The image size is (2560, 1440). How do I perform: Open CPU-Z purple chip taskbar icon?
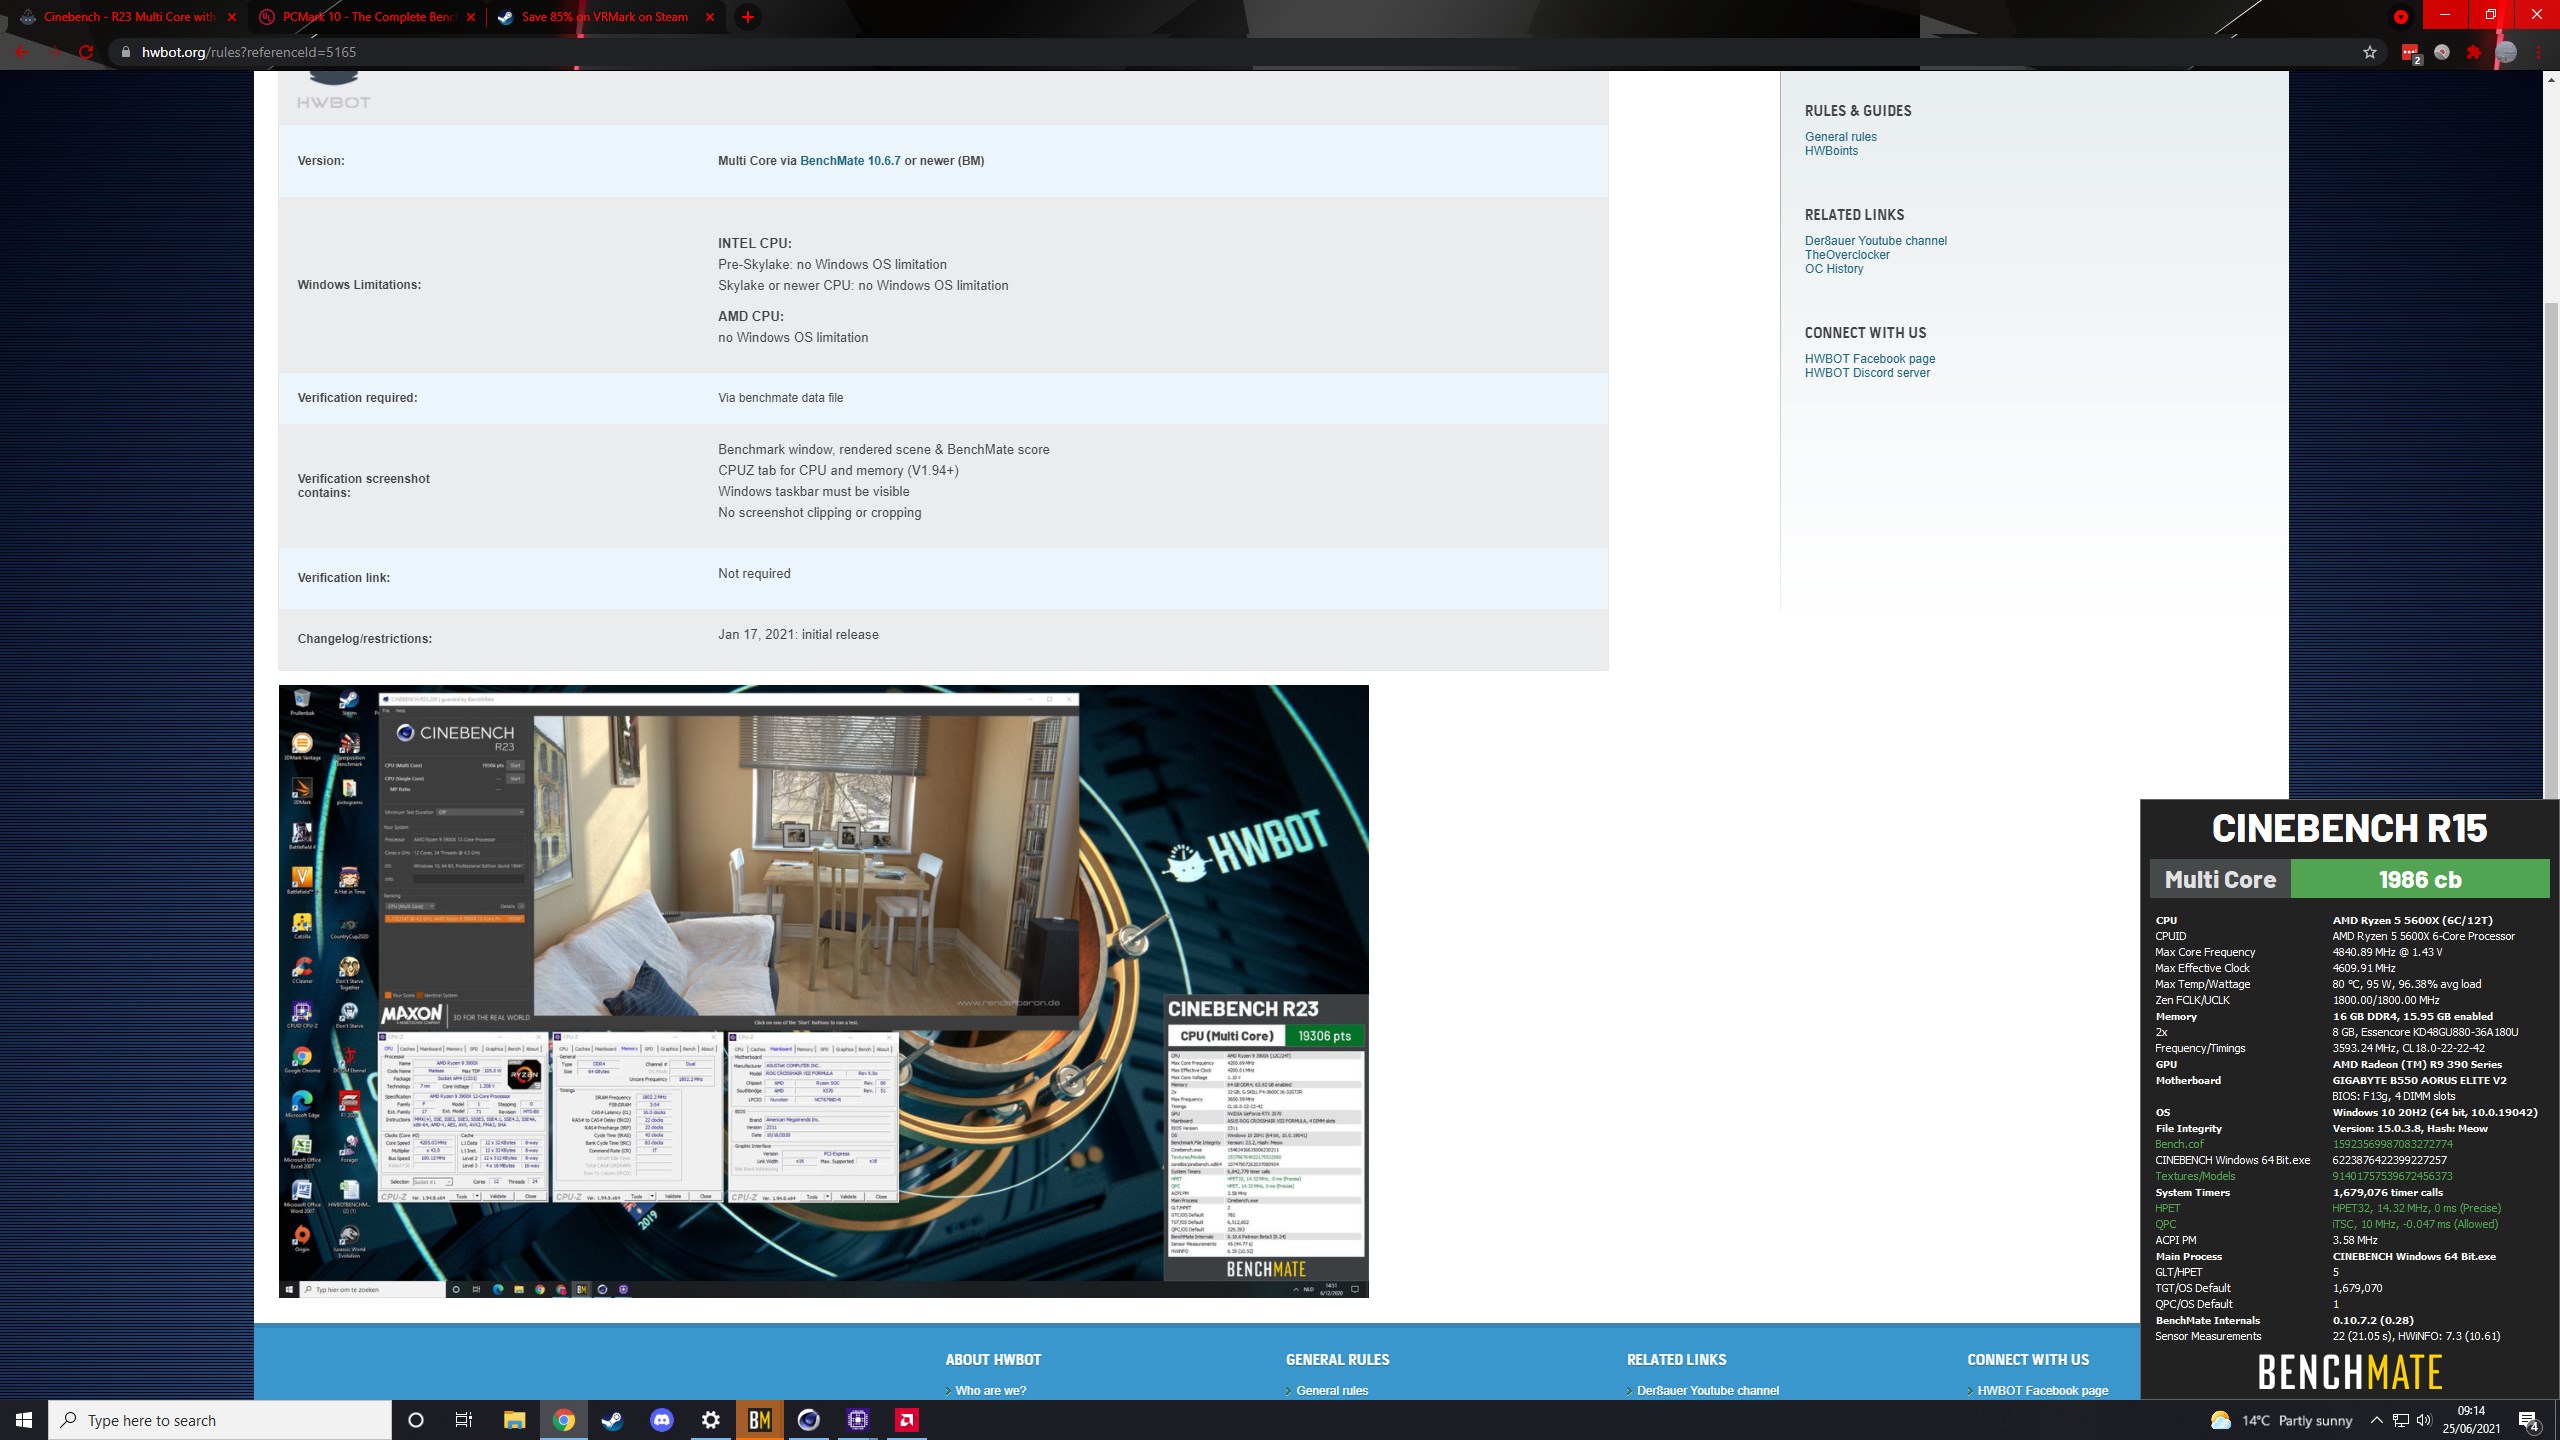pos(857,1420)
